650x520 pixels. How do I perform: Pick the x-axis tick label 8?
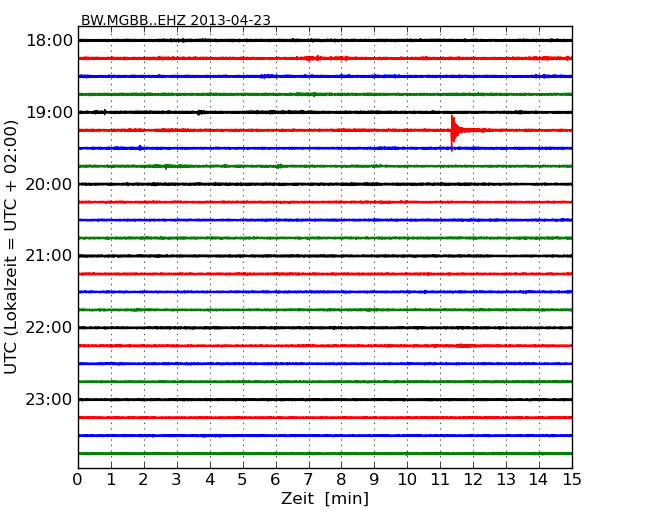341,480
